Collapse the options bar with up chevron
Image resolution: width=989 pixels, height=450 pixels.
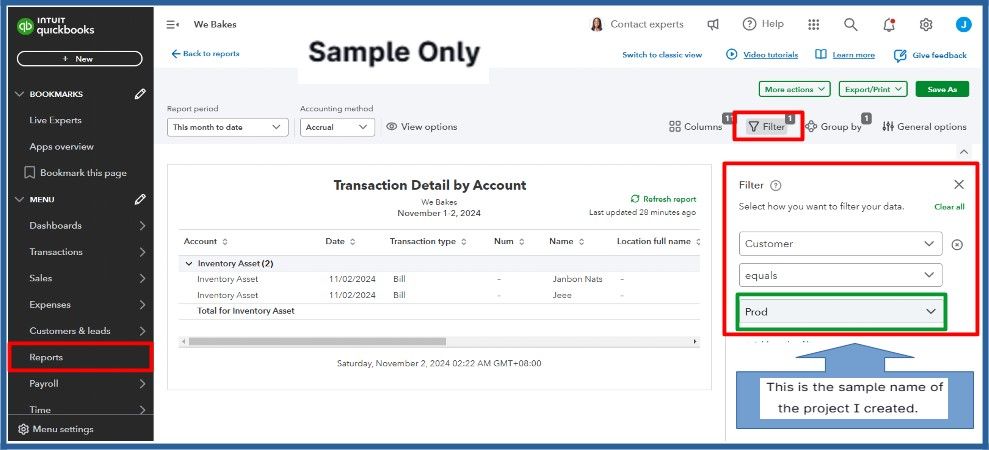click(x=963, y=152)
